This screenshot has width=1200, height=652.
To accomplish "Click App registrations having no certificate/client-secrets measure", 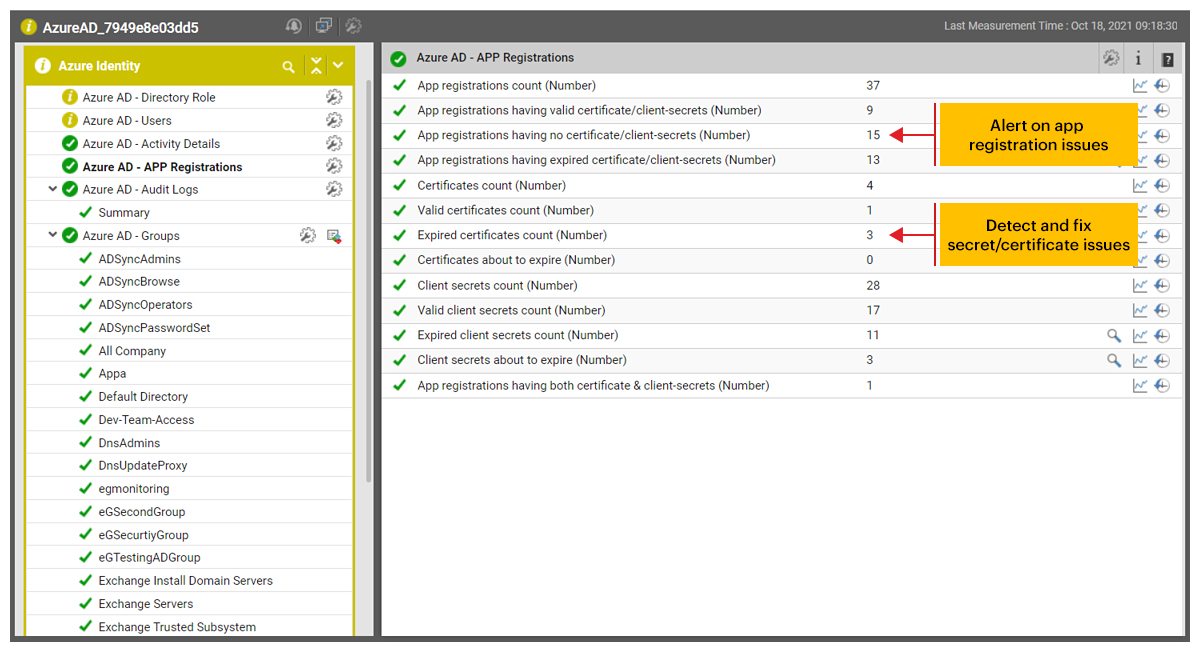I will tap(584, 135).
